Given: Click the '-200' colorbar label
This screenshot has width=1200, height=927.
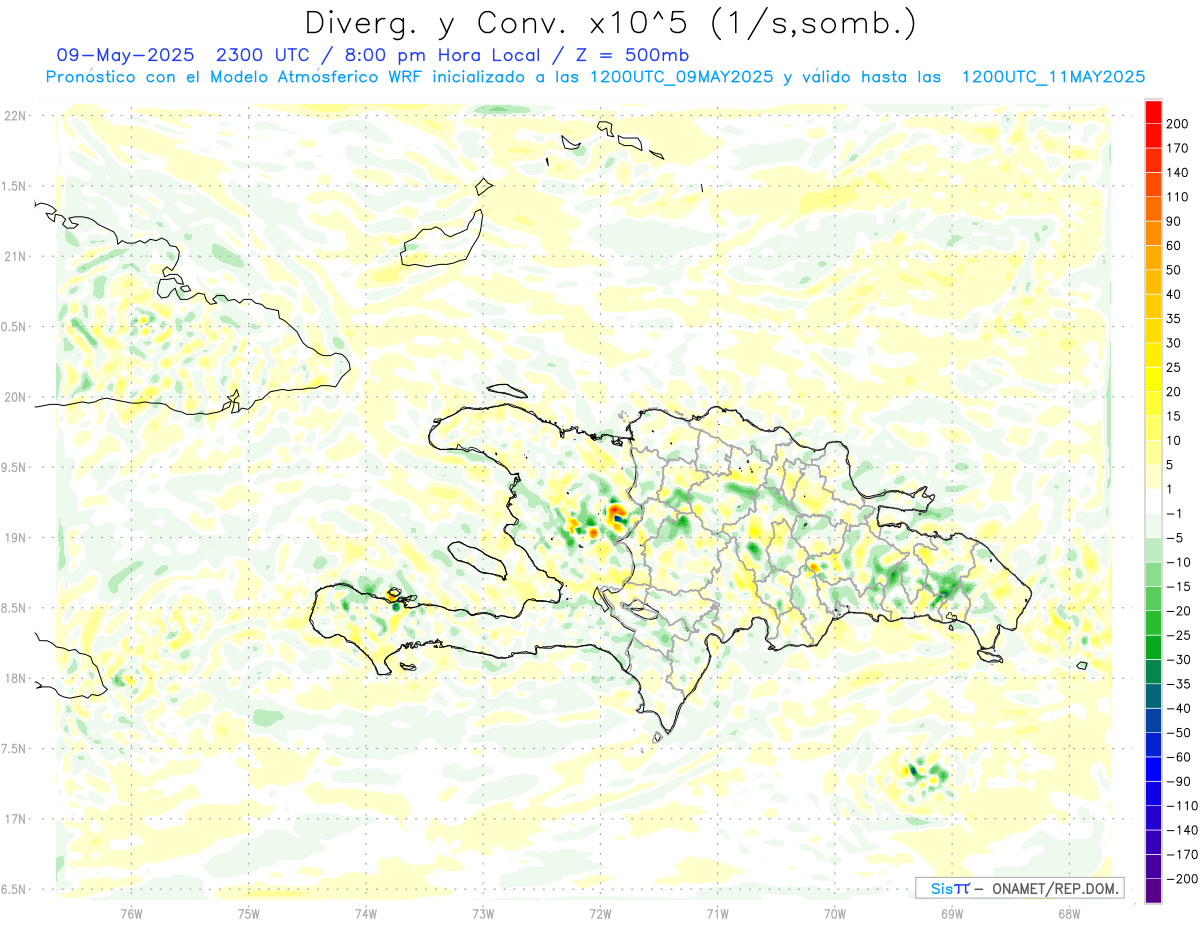Looking at the screenshot, I should point(1182,879).
